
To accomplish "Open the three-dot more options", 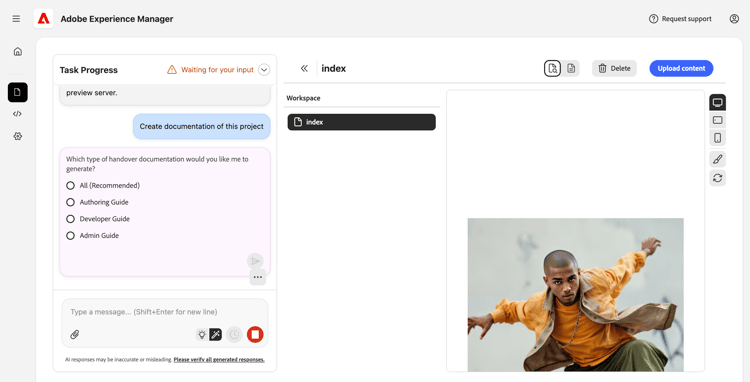I will coord(258,277).
